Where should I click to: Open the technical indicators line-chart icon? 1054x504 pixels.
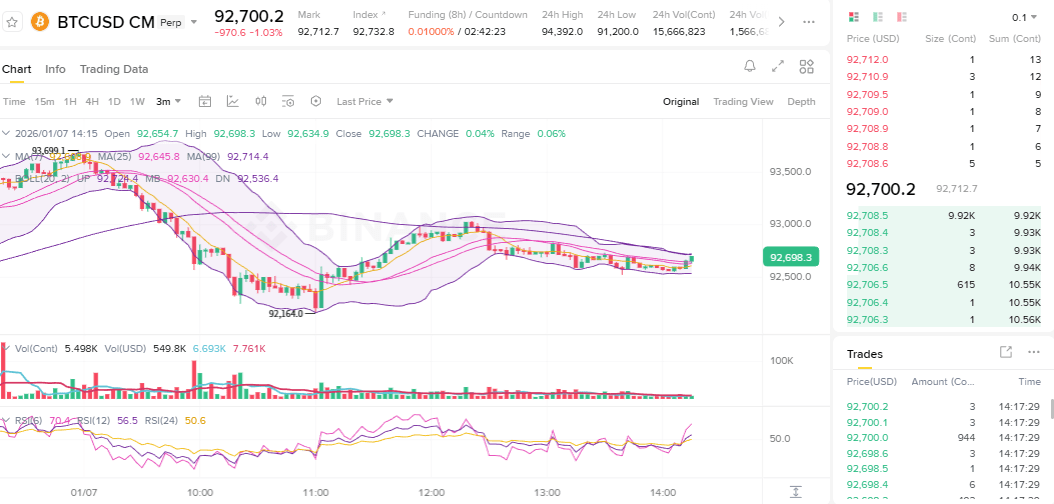[x=233, y=101]
